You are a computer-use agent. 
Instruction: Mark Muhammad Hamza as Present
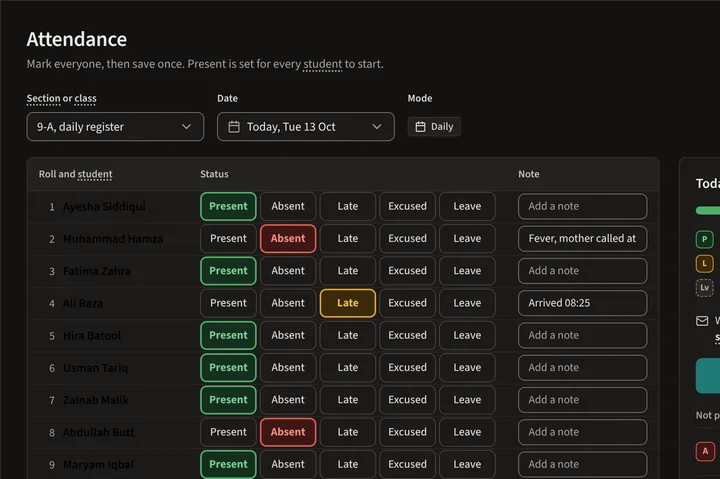(x=228, y=238)
